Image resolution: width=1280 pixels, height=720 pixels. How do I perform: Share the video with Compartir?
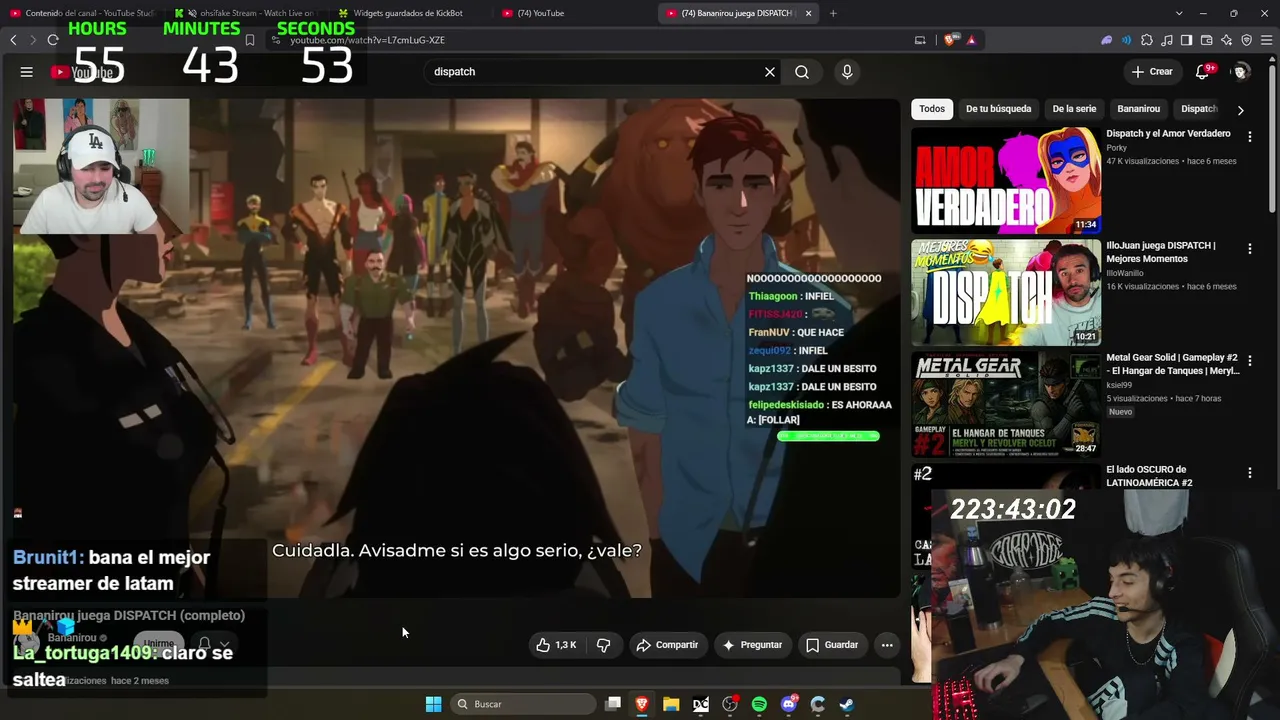coord(667,645)
